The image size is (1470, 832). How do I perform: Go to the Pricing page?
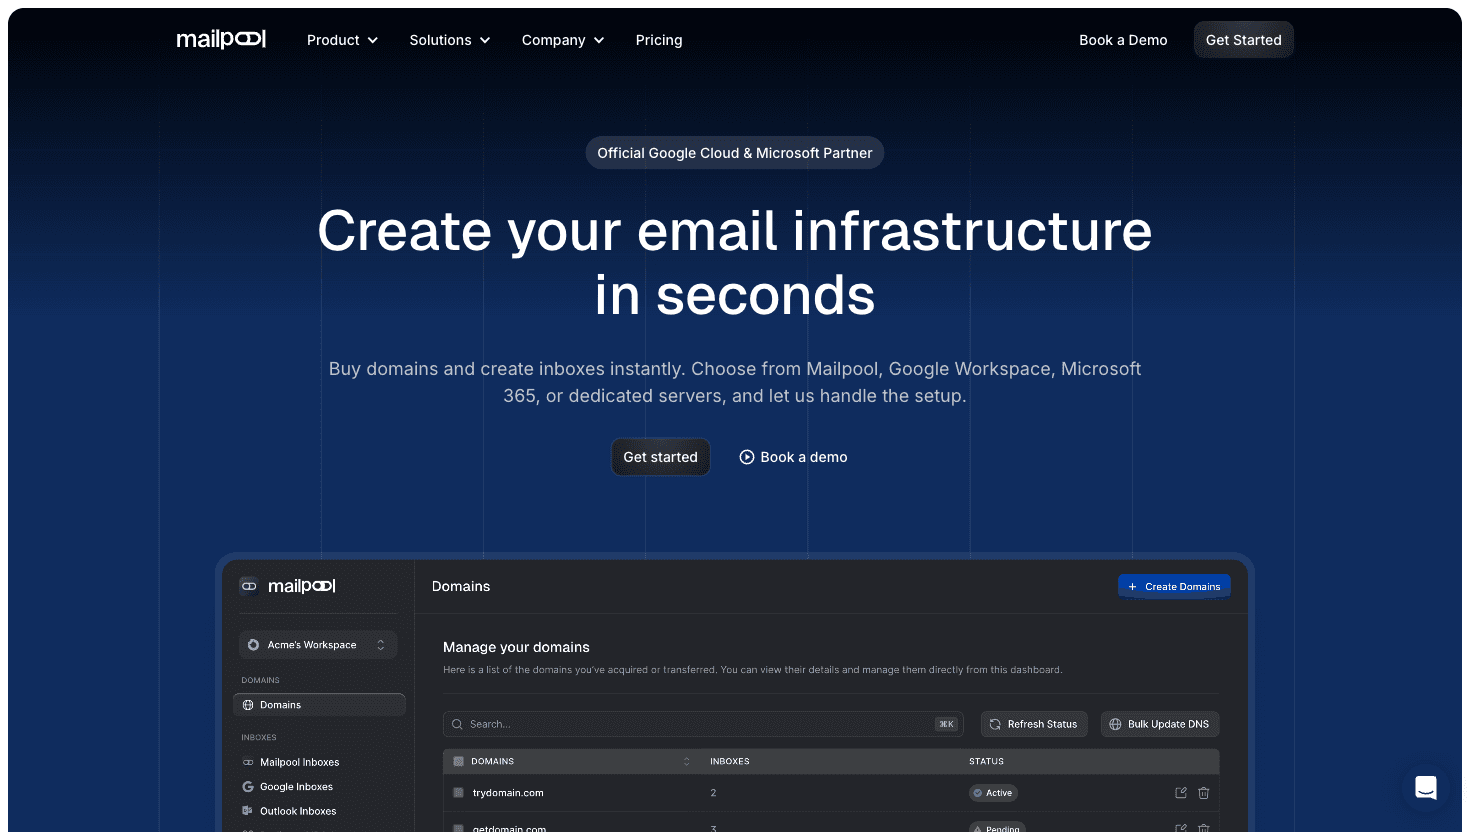pos(658,40)
